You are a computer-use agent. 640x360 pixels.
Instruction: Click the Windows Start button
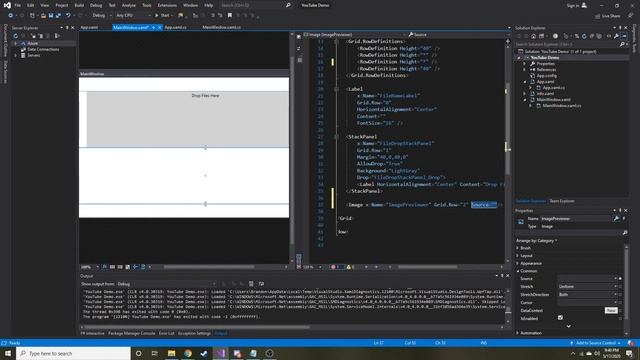7,353
